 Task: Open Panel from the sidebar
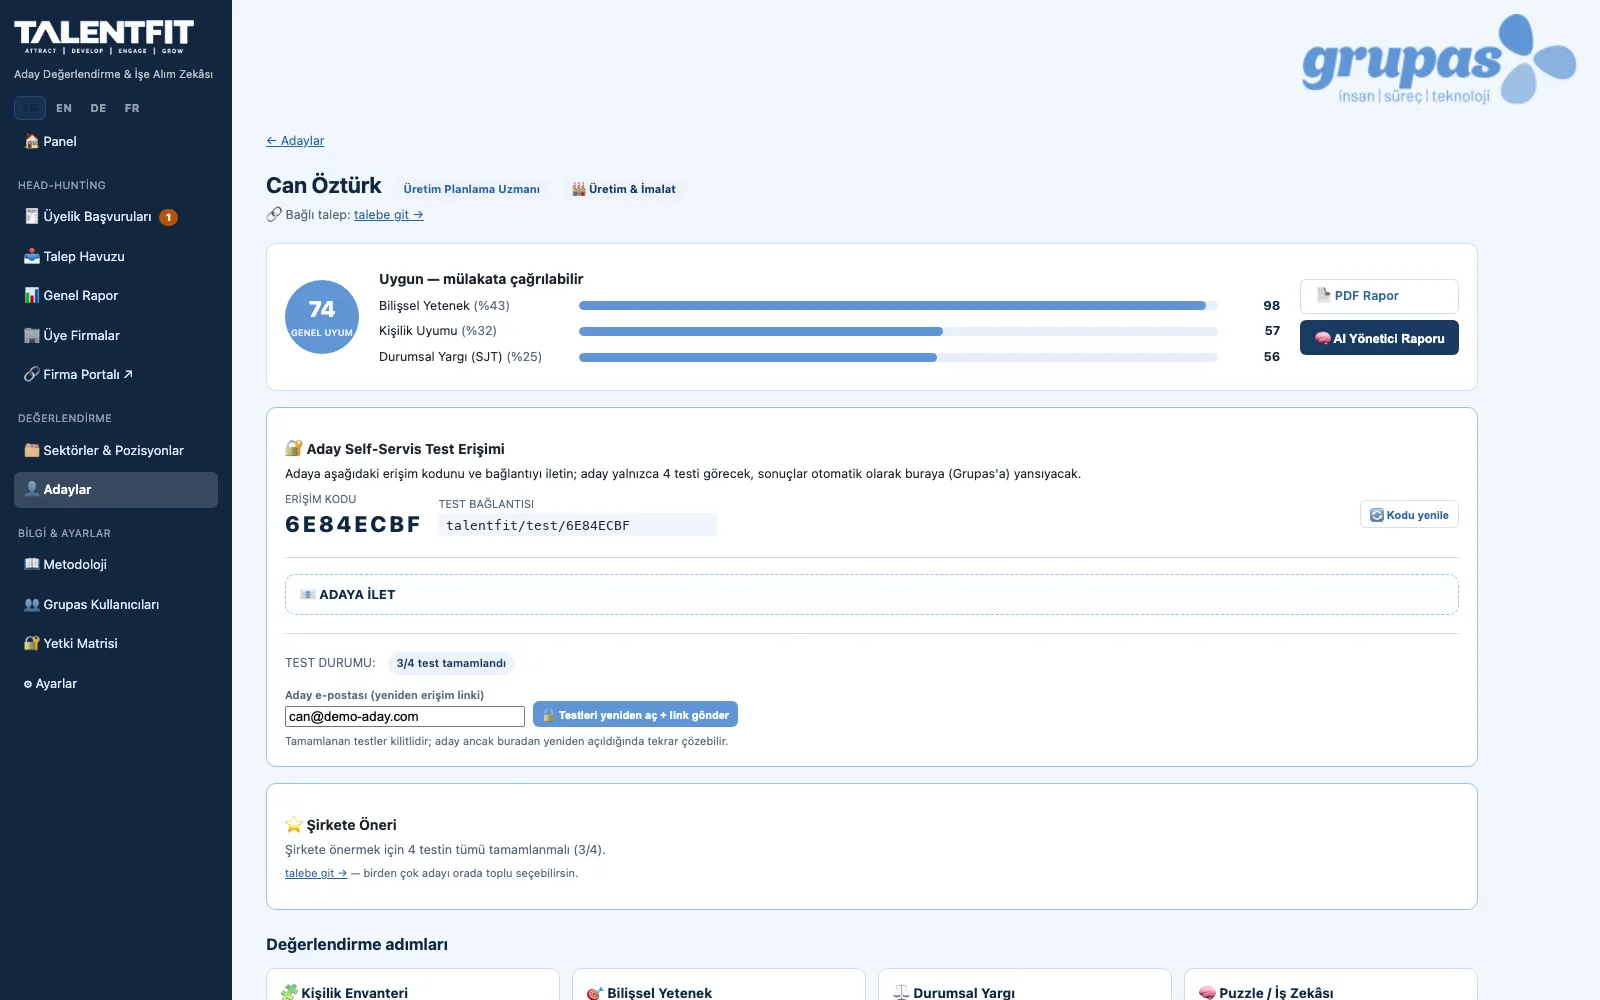point(116,142)
